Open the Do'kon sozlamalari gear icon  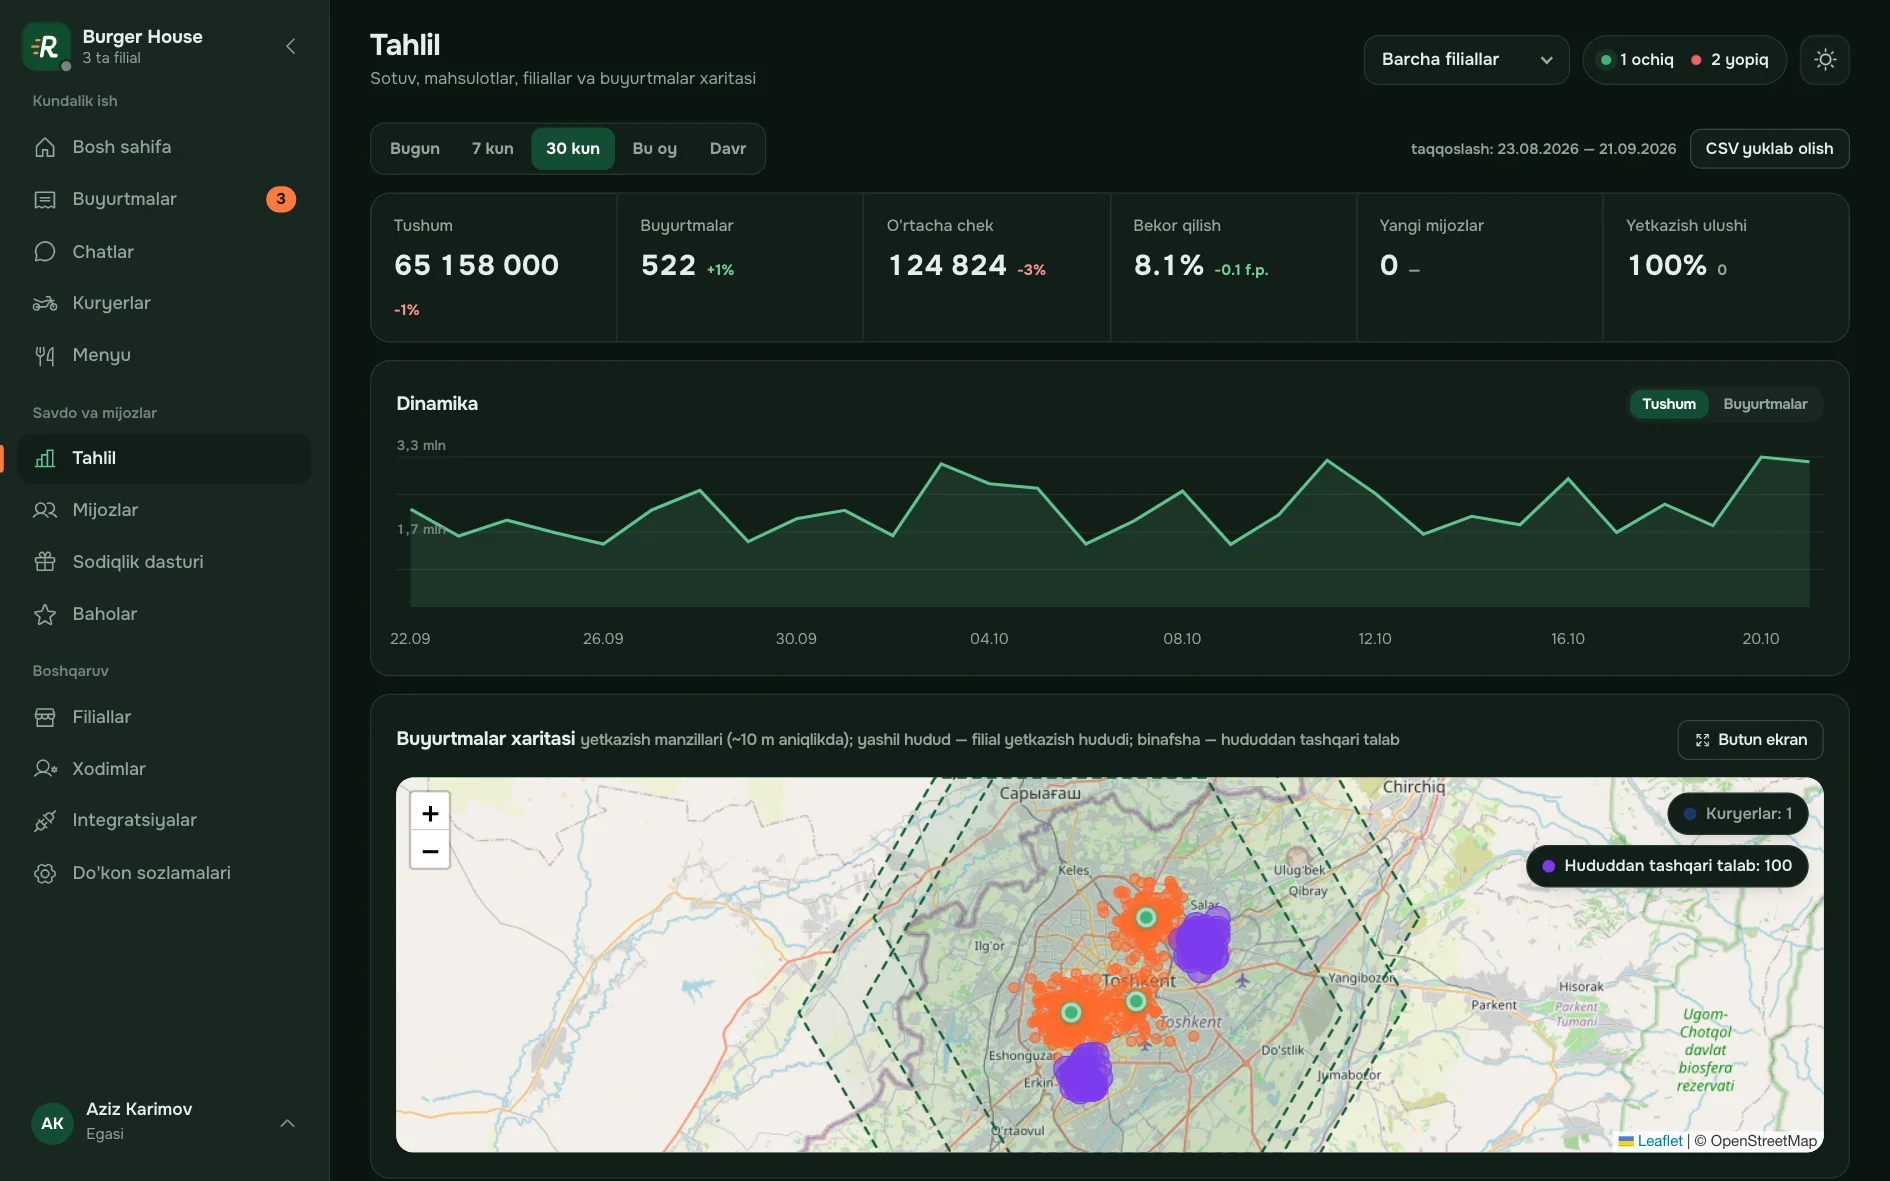45,873
